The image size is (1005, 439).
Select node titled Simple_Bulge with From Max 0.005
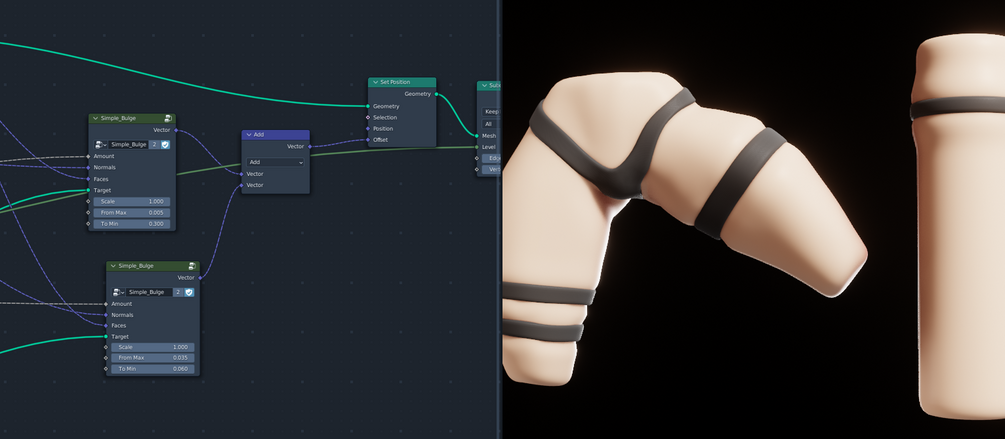[x=118, y=119]
